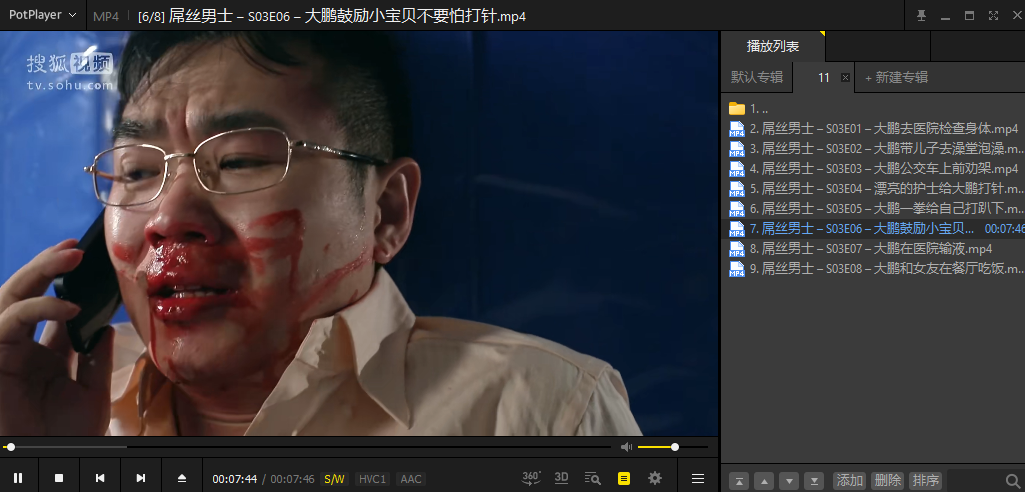Open the hamburger main menu
The height and width of the screenshot is (492, 1025).
pos(698,478)
